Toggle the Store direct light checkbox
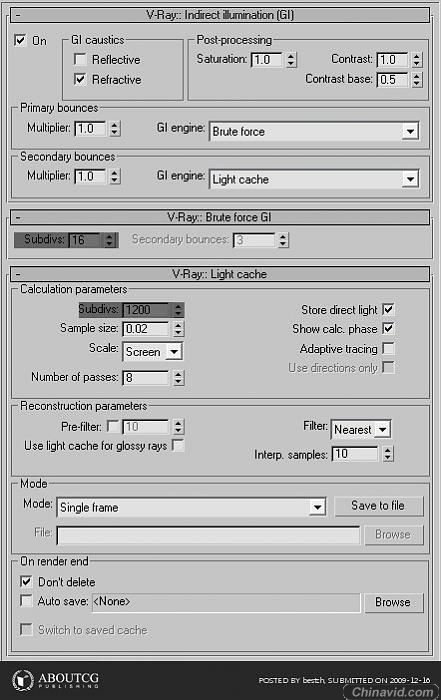 point(388,309)
